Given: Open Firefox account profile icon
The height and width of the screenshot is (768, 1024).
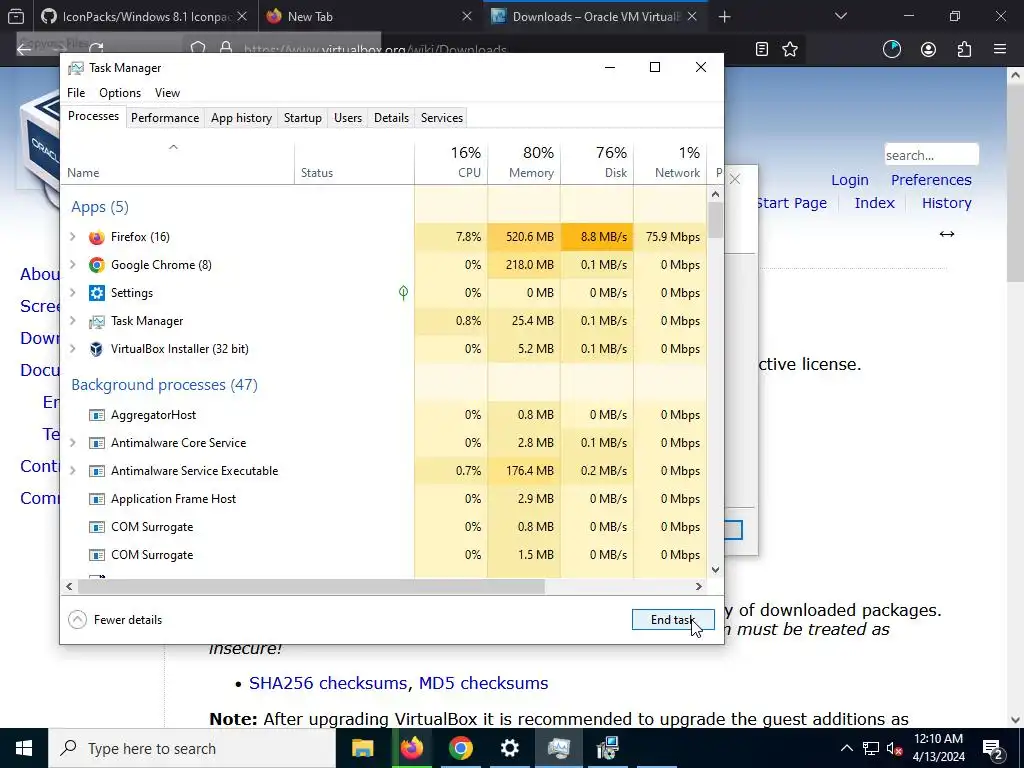Looking at the screenshot, I should (928, 49).
